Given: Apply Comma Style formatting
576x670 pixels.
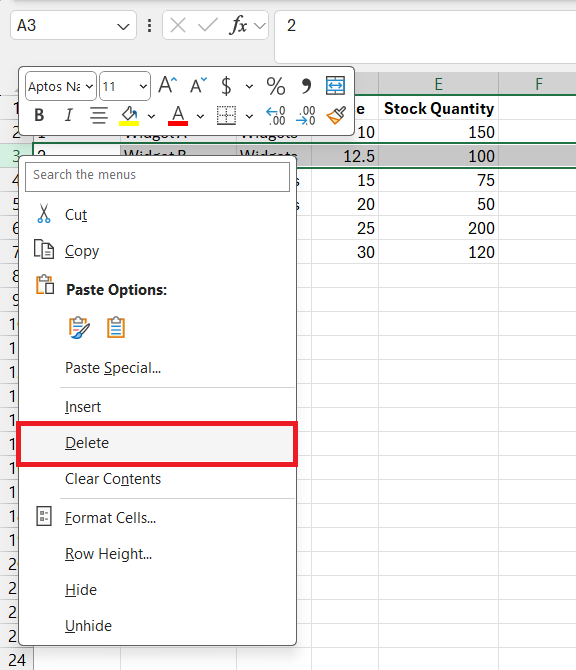Looking at the screenshot, I should point(306,86).
